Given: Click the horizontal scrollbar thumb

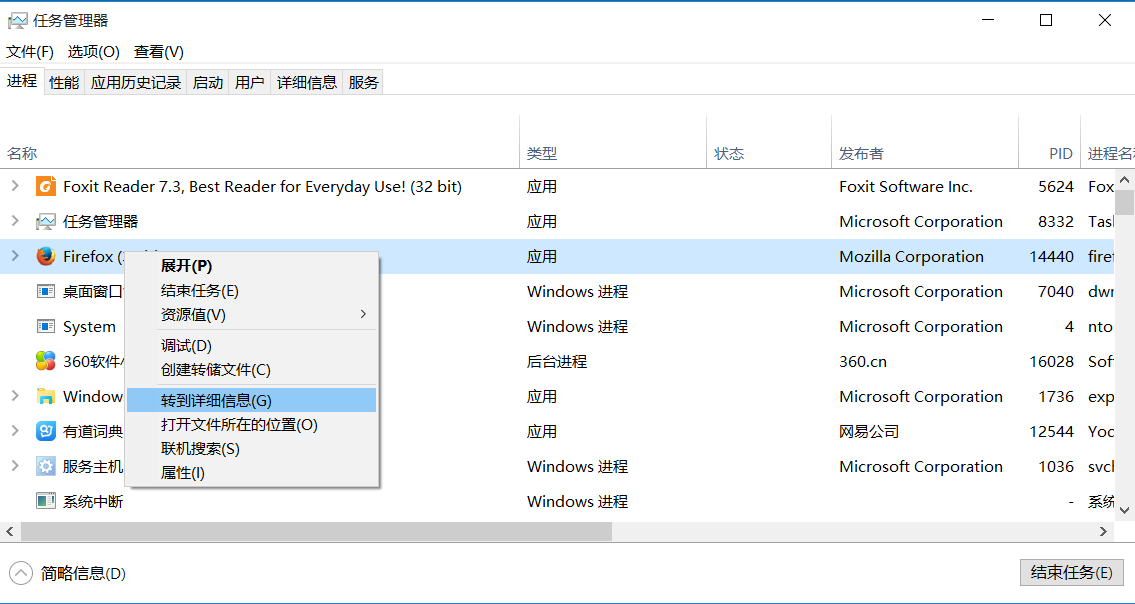Looking at the screenshot, I should (x=316, y=532).
